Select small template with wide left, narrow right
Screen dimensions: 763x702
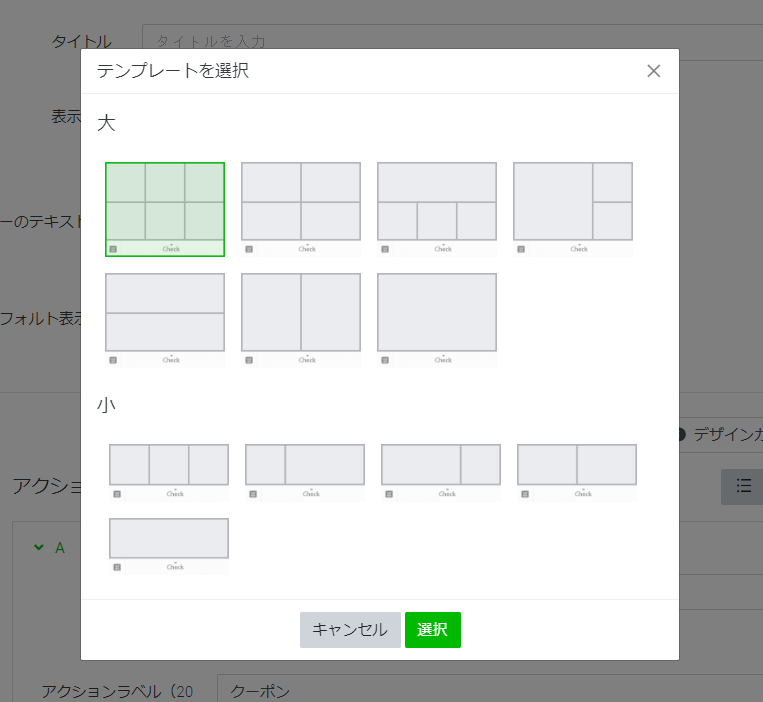tap(441, 471)
